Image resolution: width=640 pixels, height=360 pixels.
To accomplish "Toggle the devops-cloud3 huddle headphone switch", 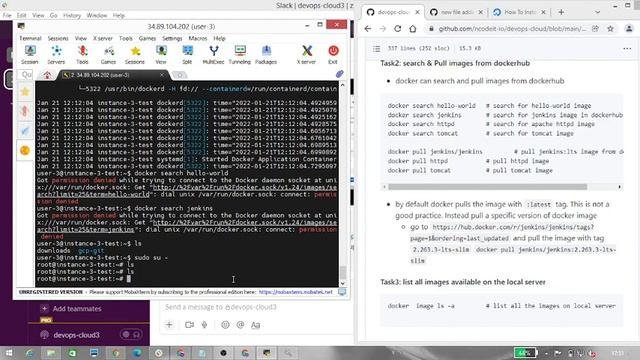I will (x=131, y=335).
